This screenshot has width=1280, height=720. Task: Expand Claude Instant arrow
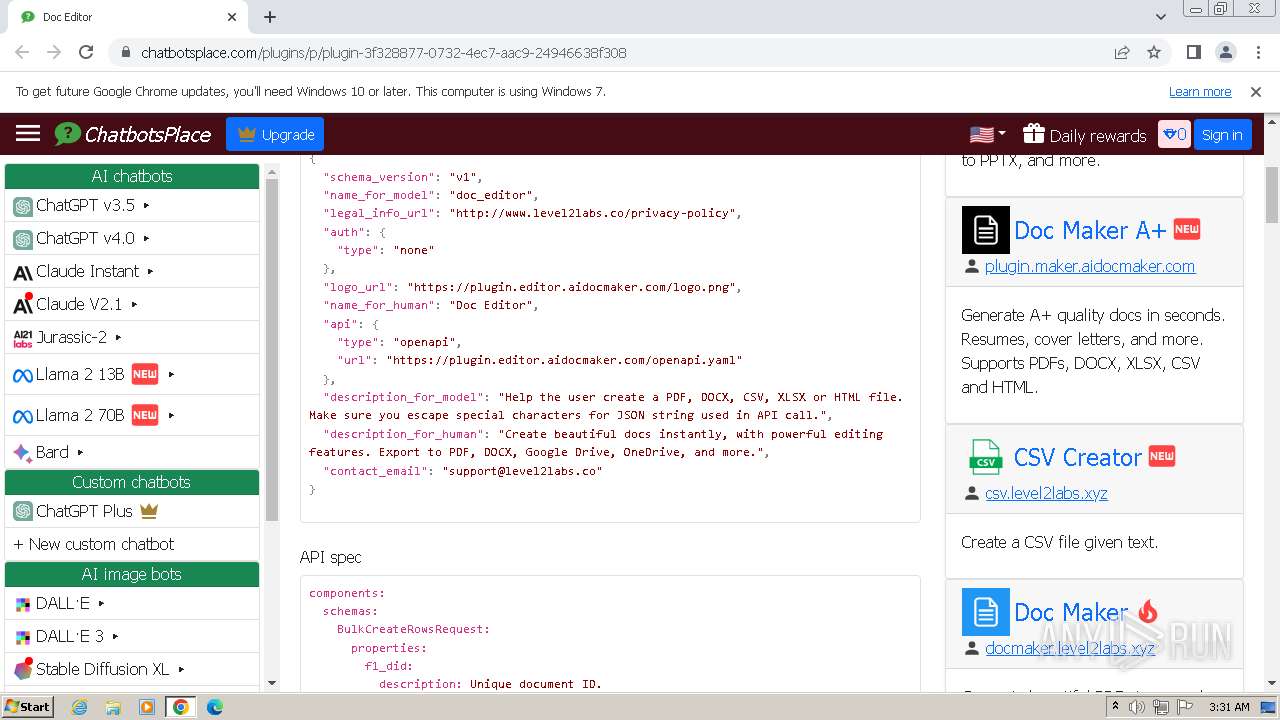pyautogui.click(x=151, y=271)
